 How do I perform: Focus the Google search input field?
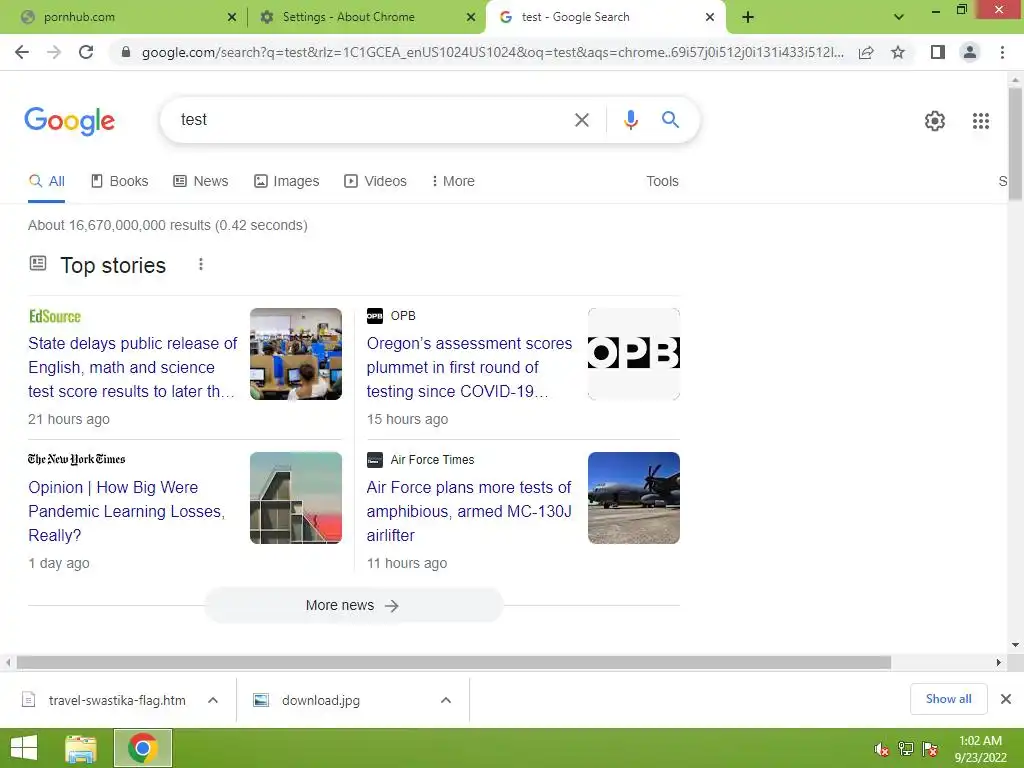coord(372,120)
